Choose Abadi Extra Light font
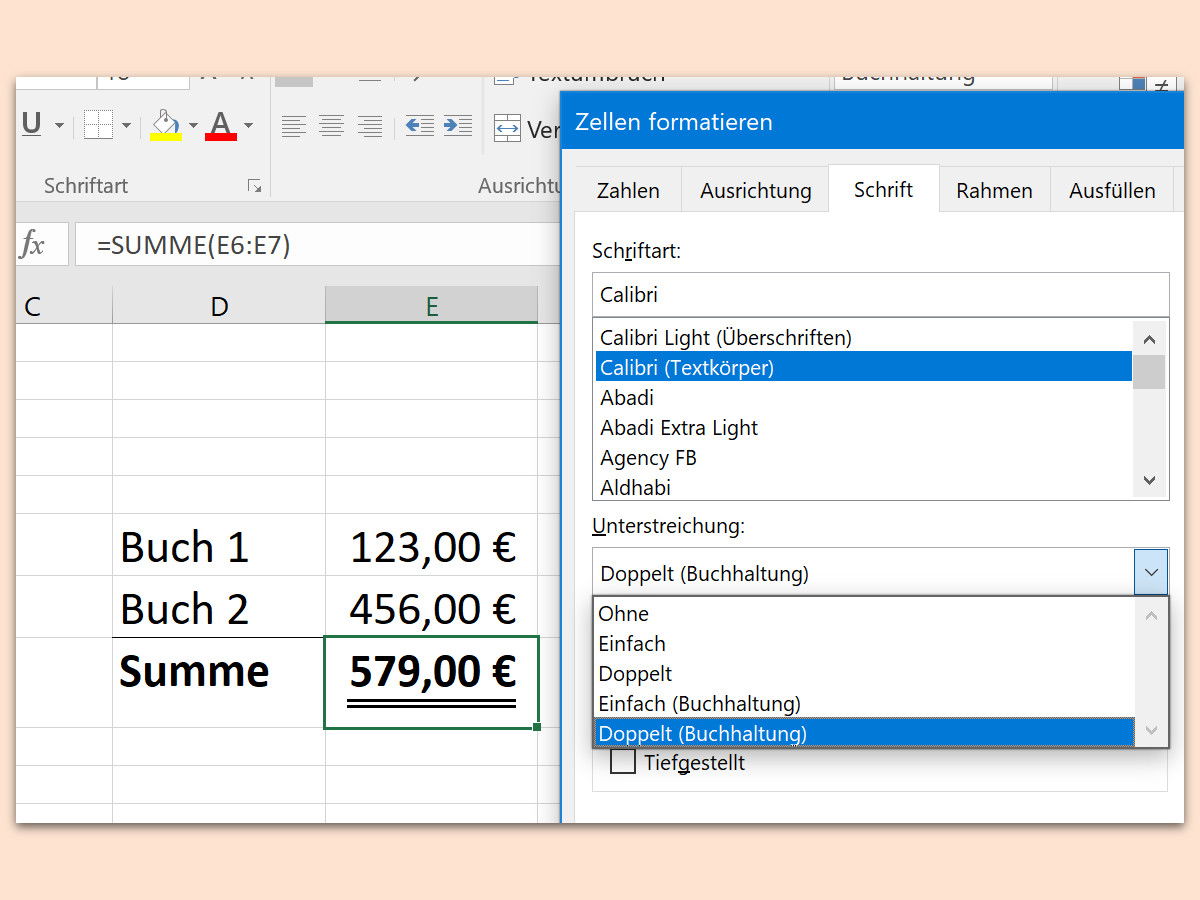The height and width of the screenshot is (900, 1200). point(864,427)
